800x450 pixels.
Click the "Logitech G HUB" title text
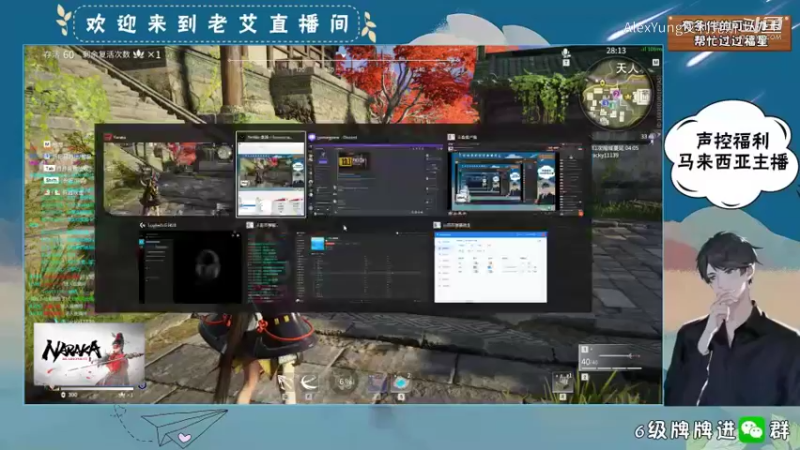pos(162,225)
